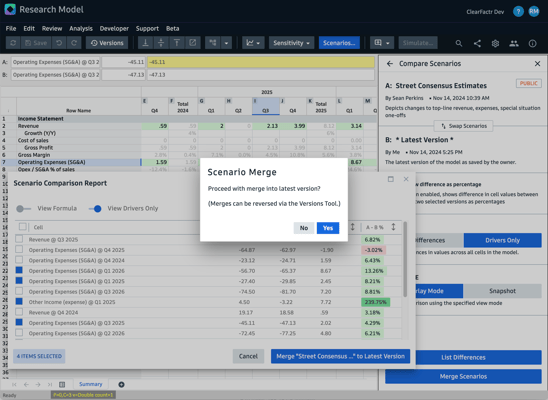548x400 pixels.
Task: Click the A formula bar input field
Action: [261, 62]
